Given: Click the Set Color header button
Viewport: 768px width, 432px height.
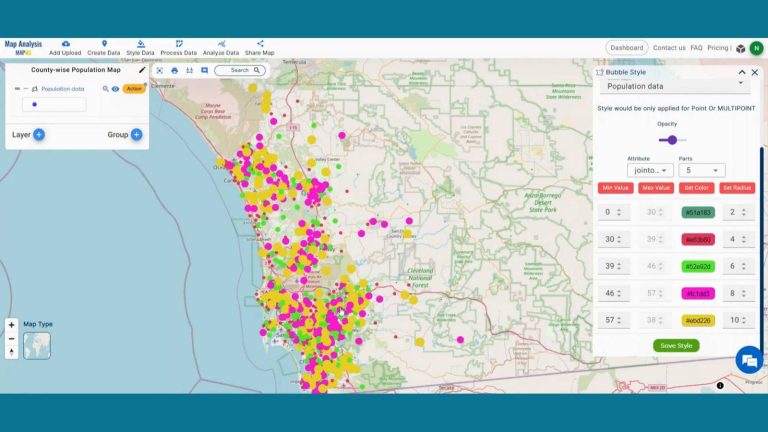Looking at the screenshot, I should point(696,188).
